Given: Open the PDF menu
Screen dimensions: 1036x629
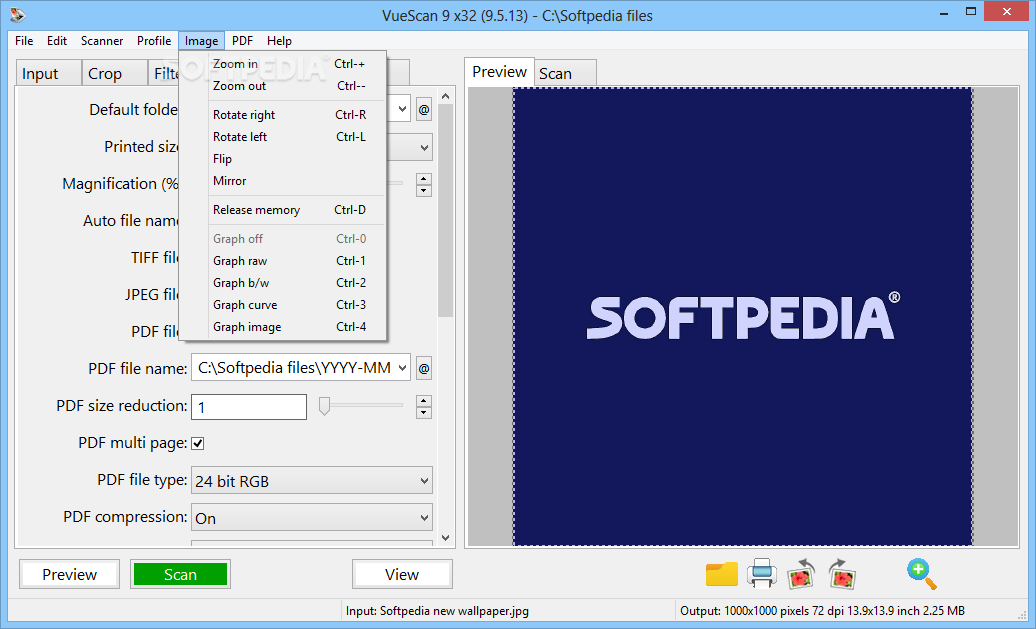Looking at the screenshot, I should pos(242,40).
